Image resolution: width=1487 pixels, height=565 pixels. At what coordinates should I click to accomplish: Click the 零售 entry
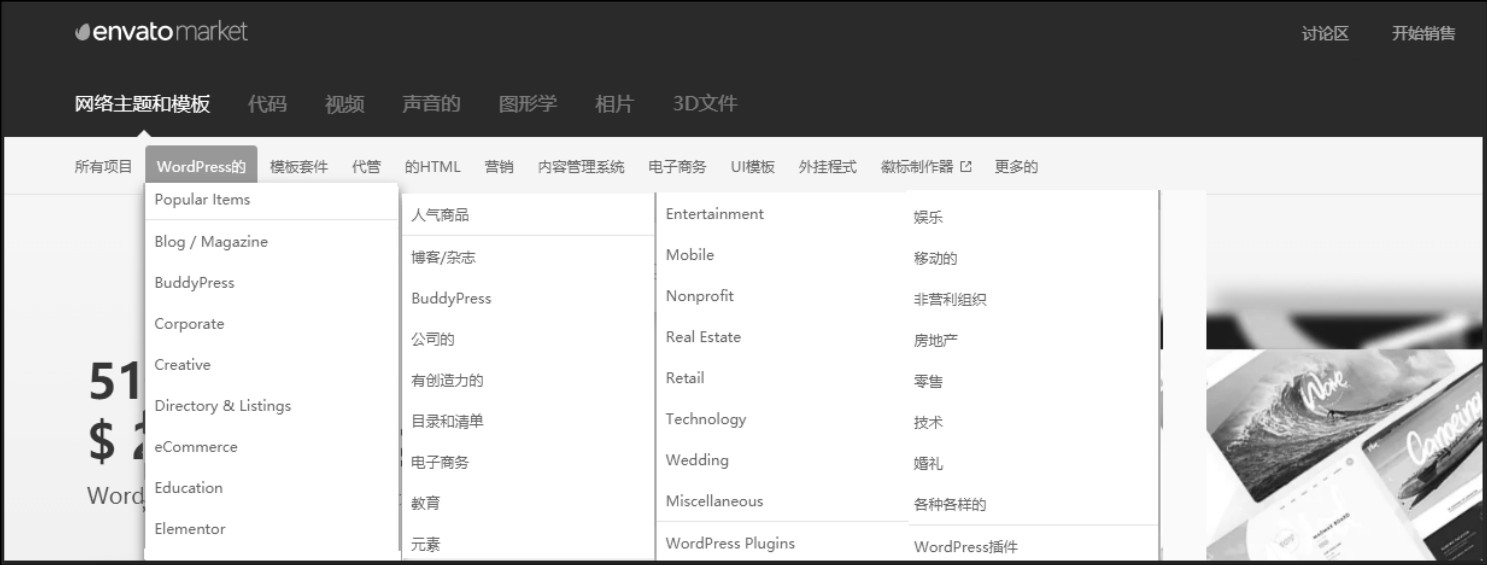tap(928, 382)
